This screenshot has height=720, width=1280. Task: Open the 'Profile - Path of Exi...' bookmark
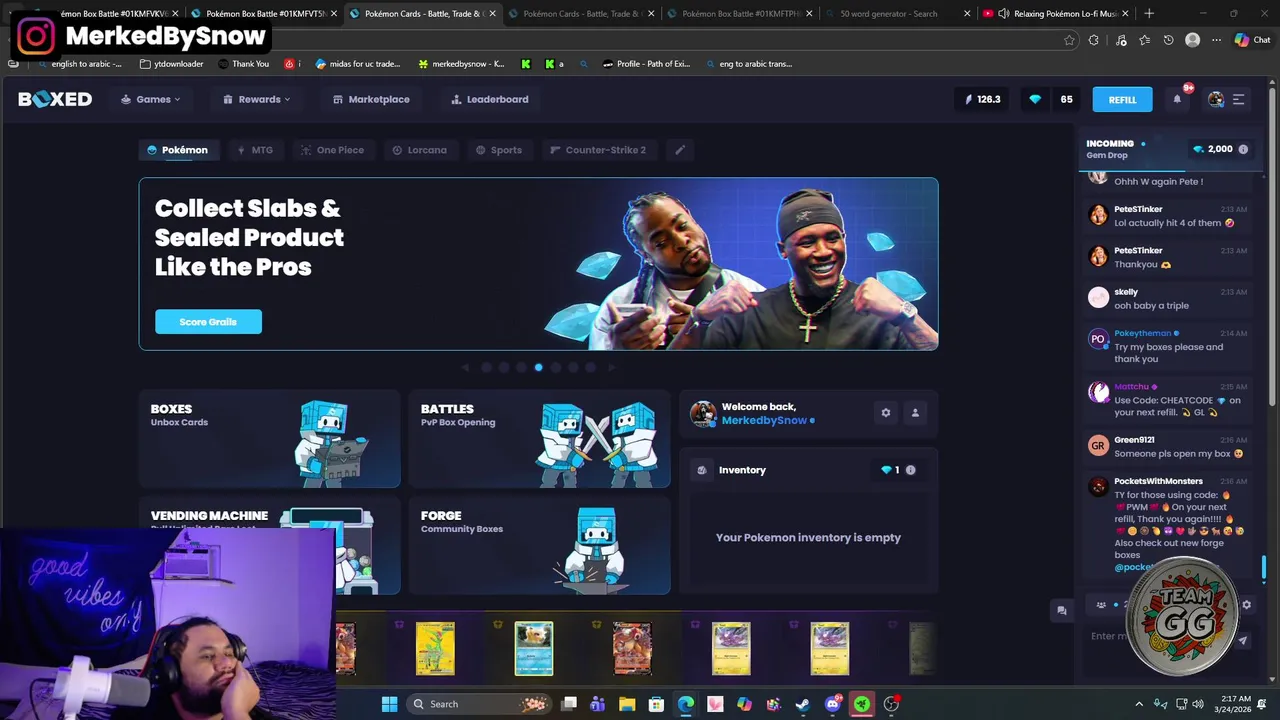point(646,64)
